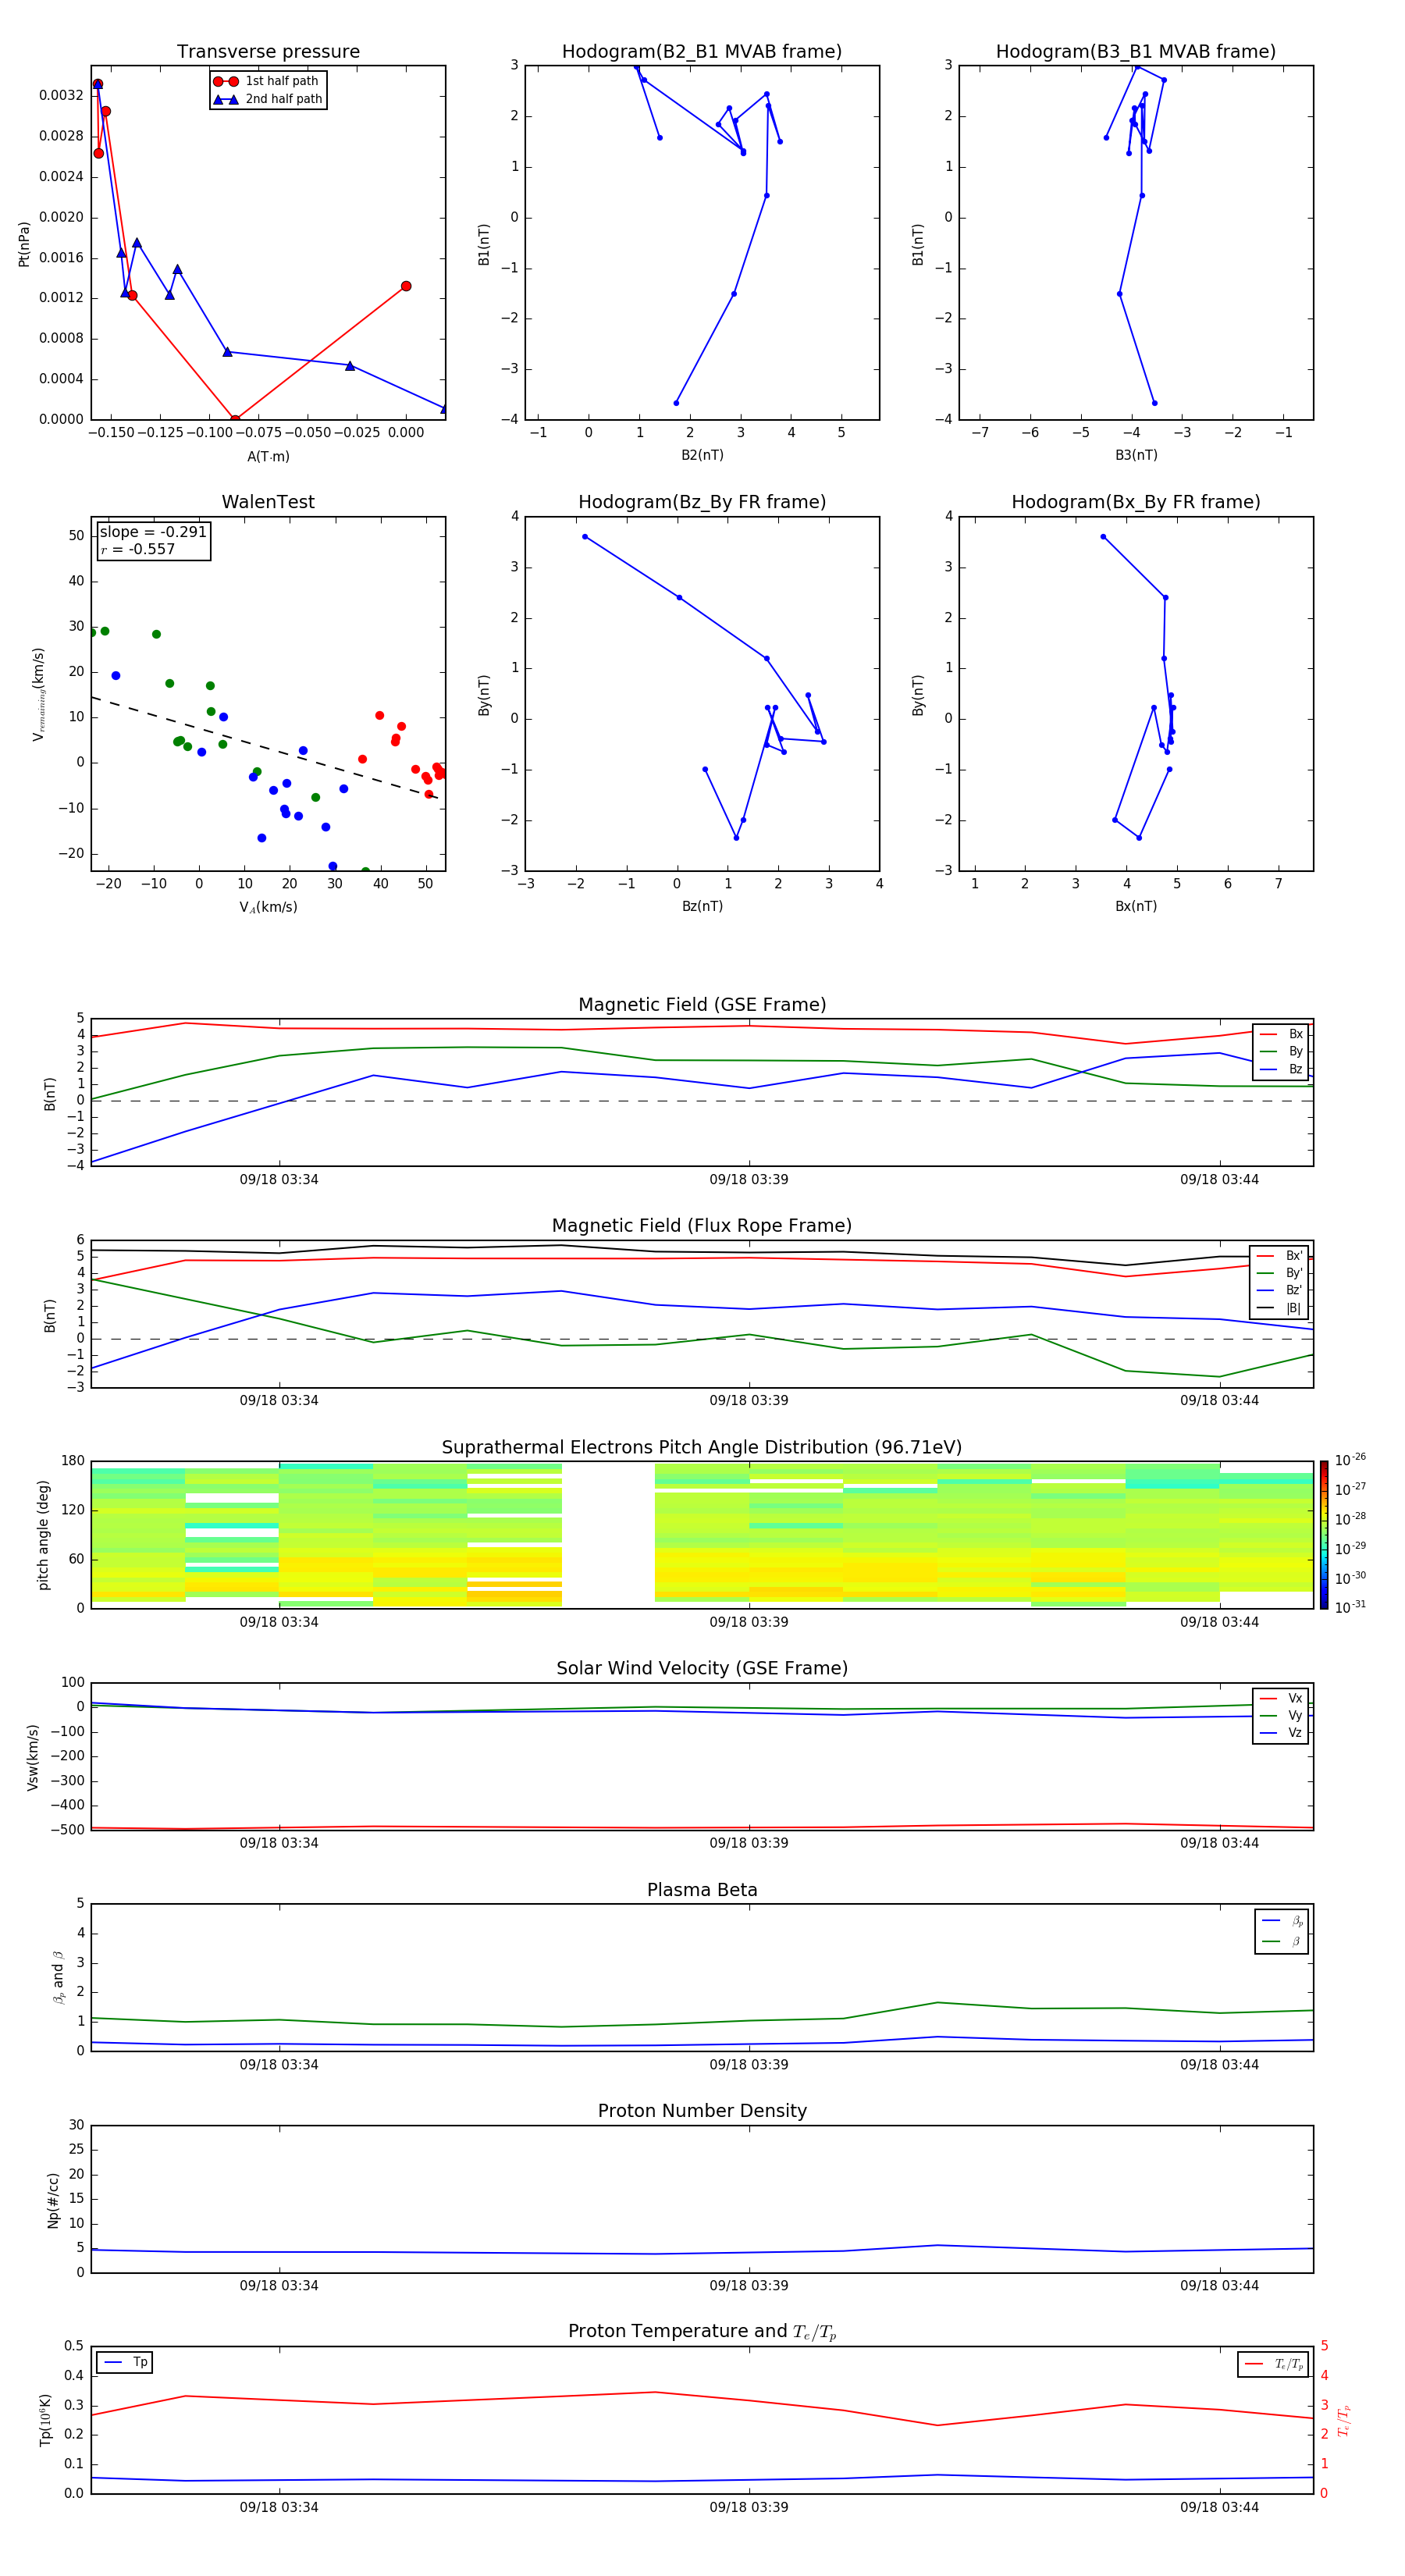Click the 'Tp' legend entry
1405x2576 pixels.
pos(125,2363)
